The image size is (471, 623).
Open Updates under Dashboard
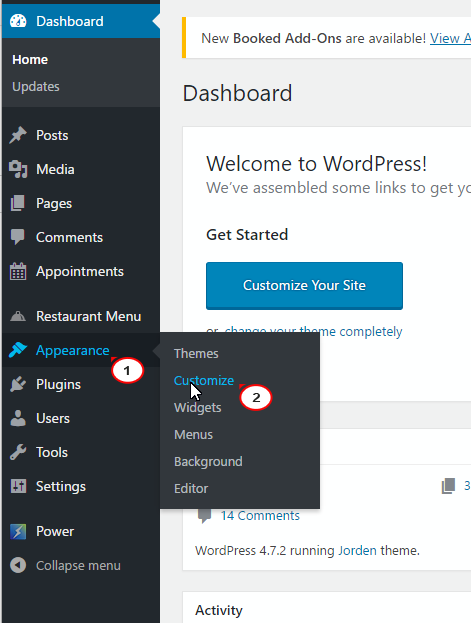(x=36, y=87)
